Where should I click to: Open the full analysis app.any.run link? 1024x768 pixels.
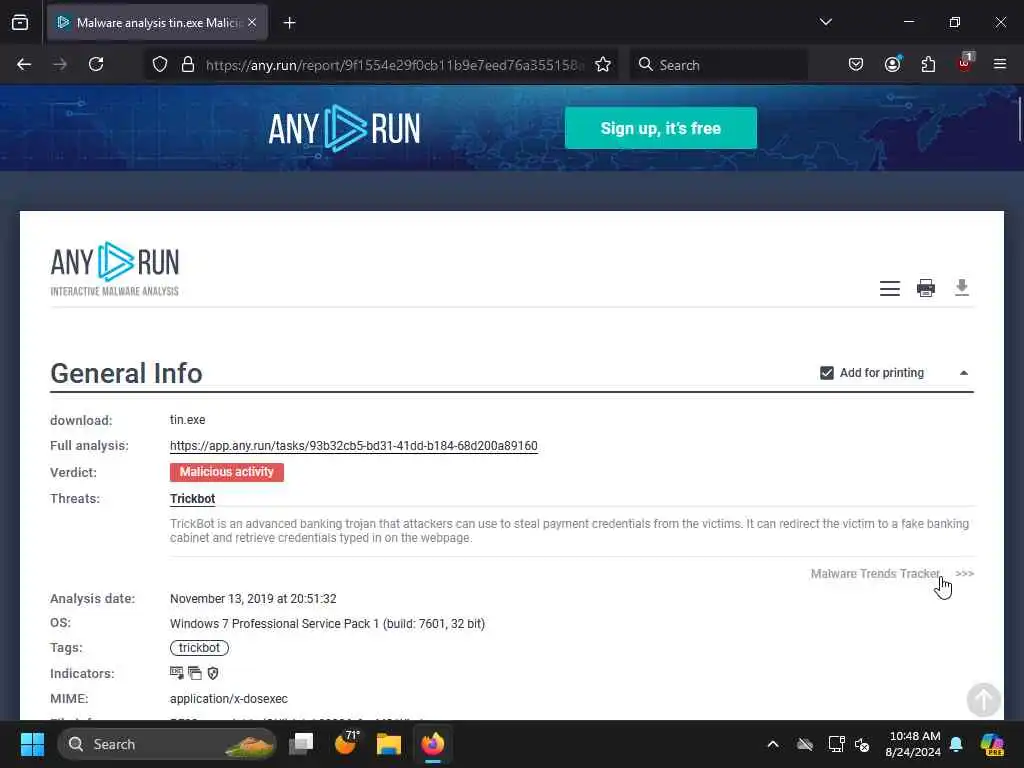click(353, 446)
